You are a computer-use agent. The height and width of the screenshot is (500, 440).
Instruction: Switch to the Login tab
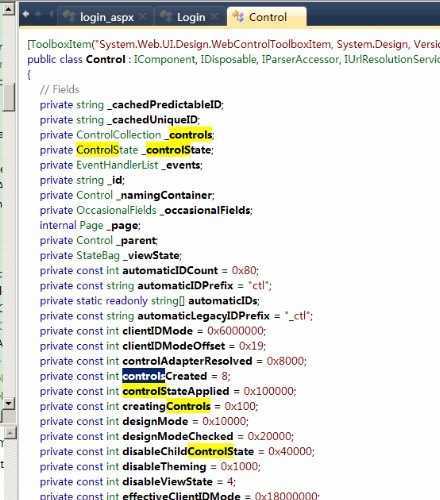[x=191, y=17]
